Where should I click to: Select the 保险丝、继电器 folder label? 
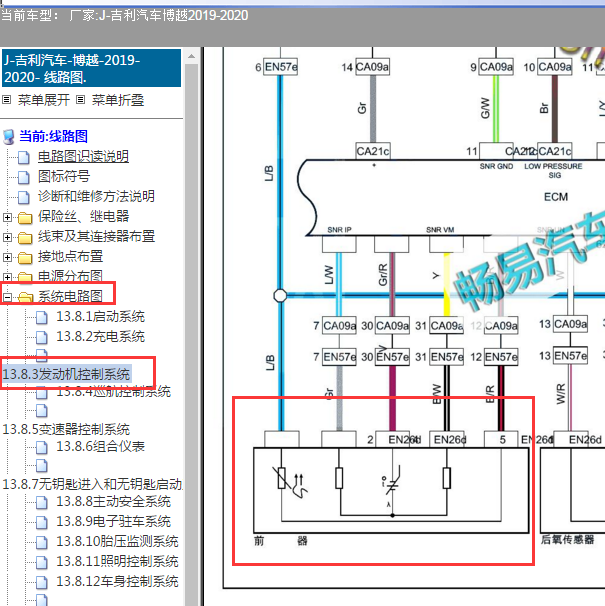click(83, 216)
